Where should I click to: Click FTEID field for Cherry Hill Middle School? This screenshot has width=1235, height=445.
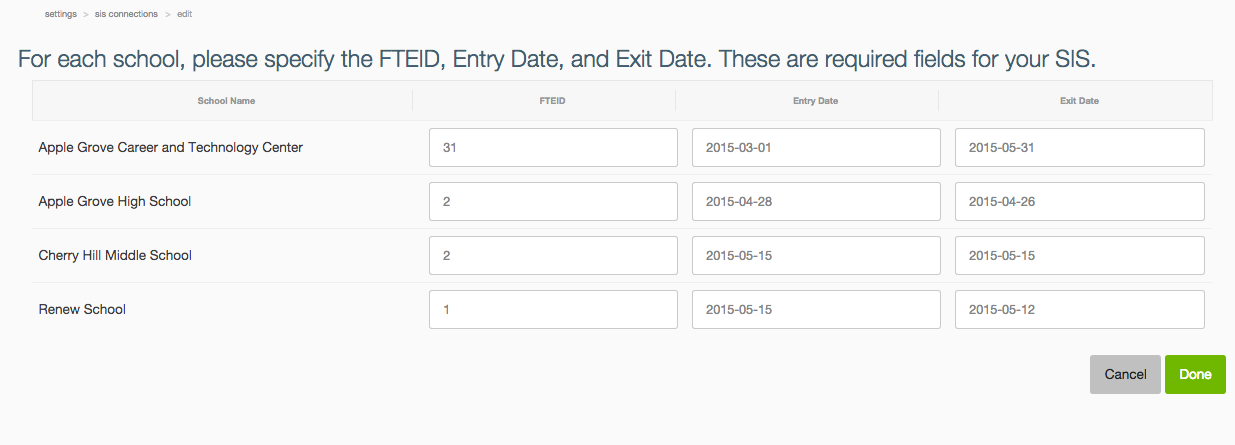point(553,255)
